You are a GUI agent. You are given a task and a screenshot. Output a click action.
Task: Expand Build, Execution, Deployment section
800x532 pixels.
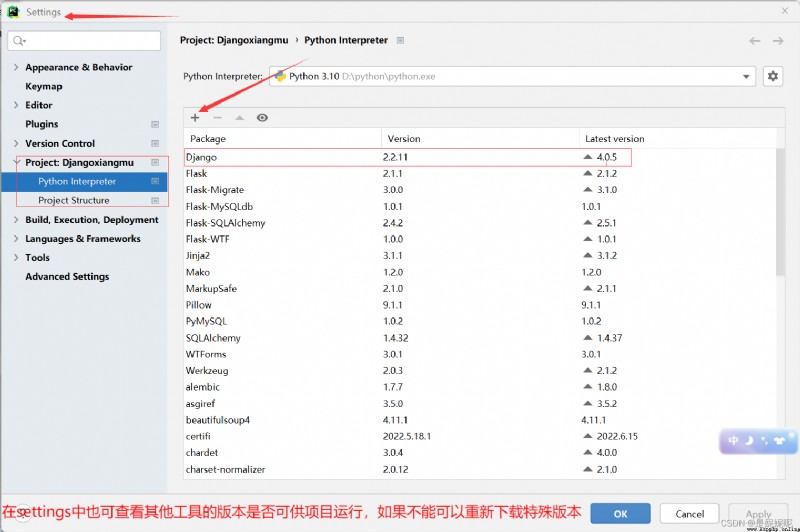point(16,220)
